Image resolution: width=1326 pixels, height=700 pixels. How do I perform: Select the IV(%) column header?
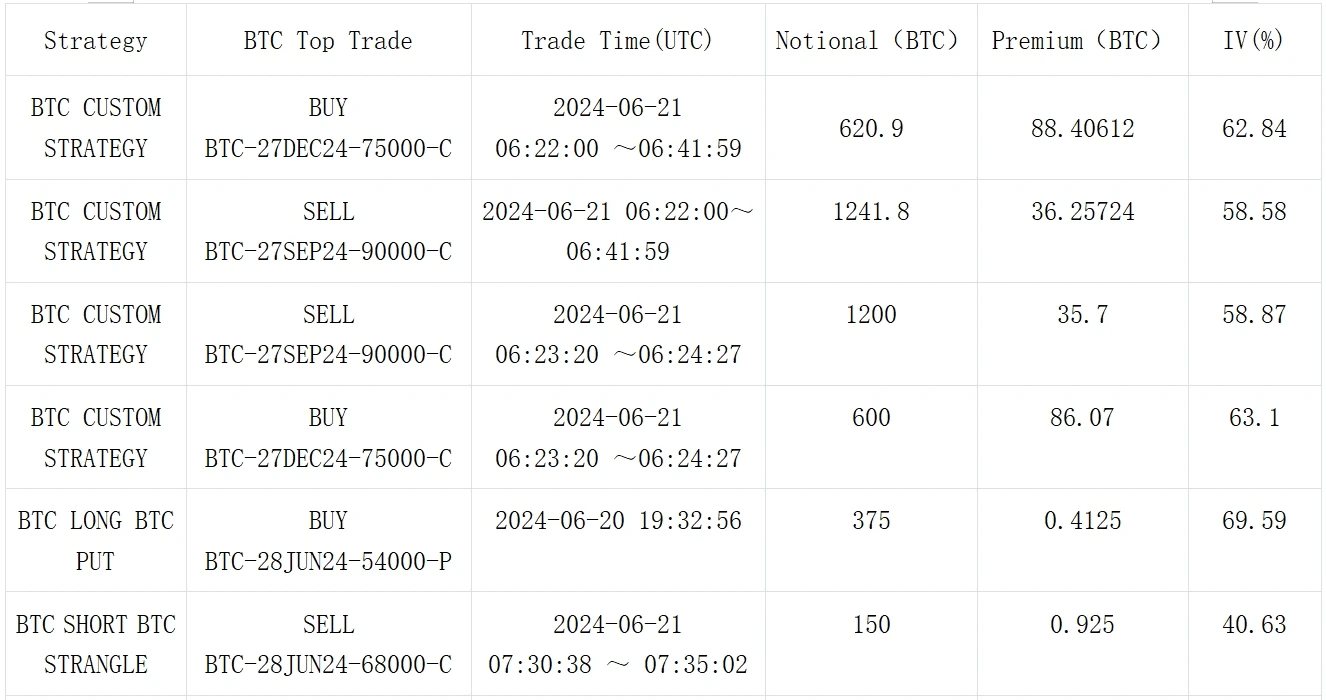[x=1253, y=41]
